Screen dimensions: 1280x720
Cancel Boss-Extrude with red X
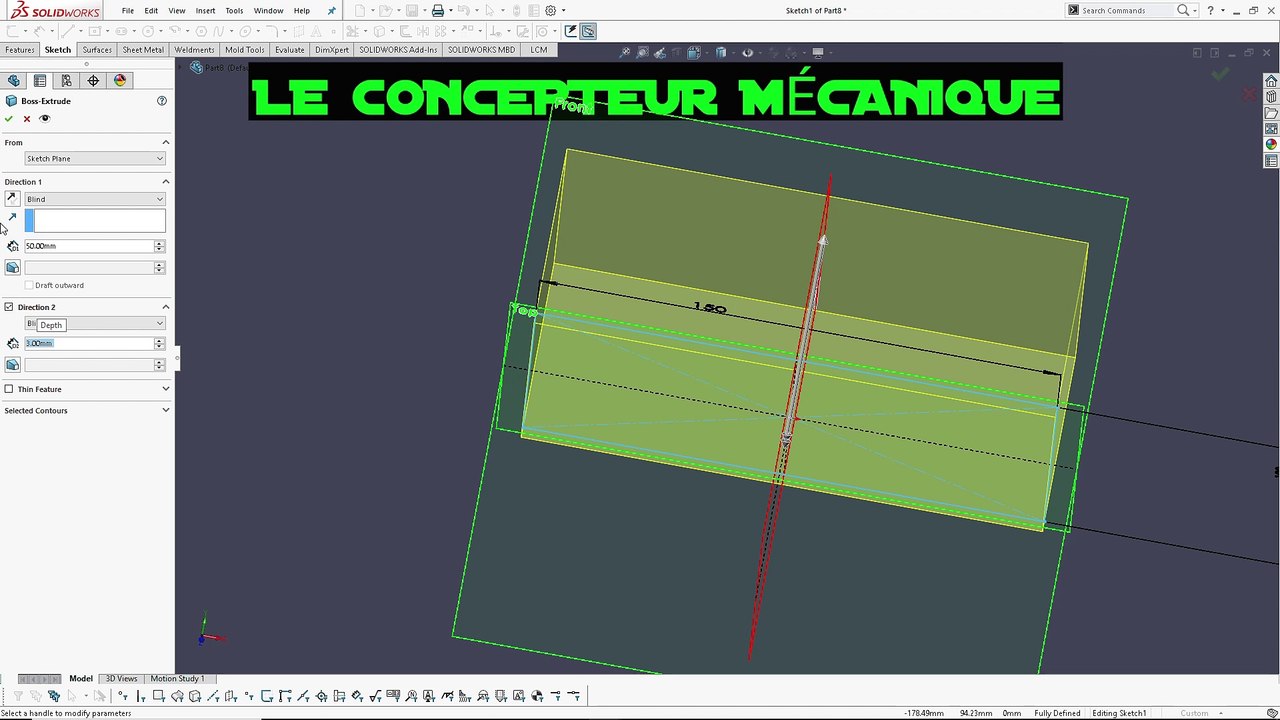point(27,119)
